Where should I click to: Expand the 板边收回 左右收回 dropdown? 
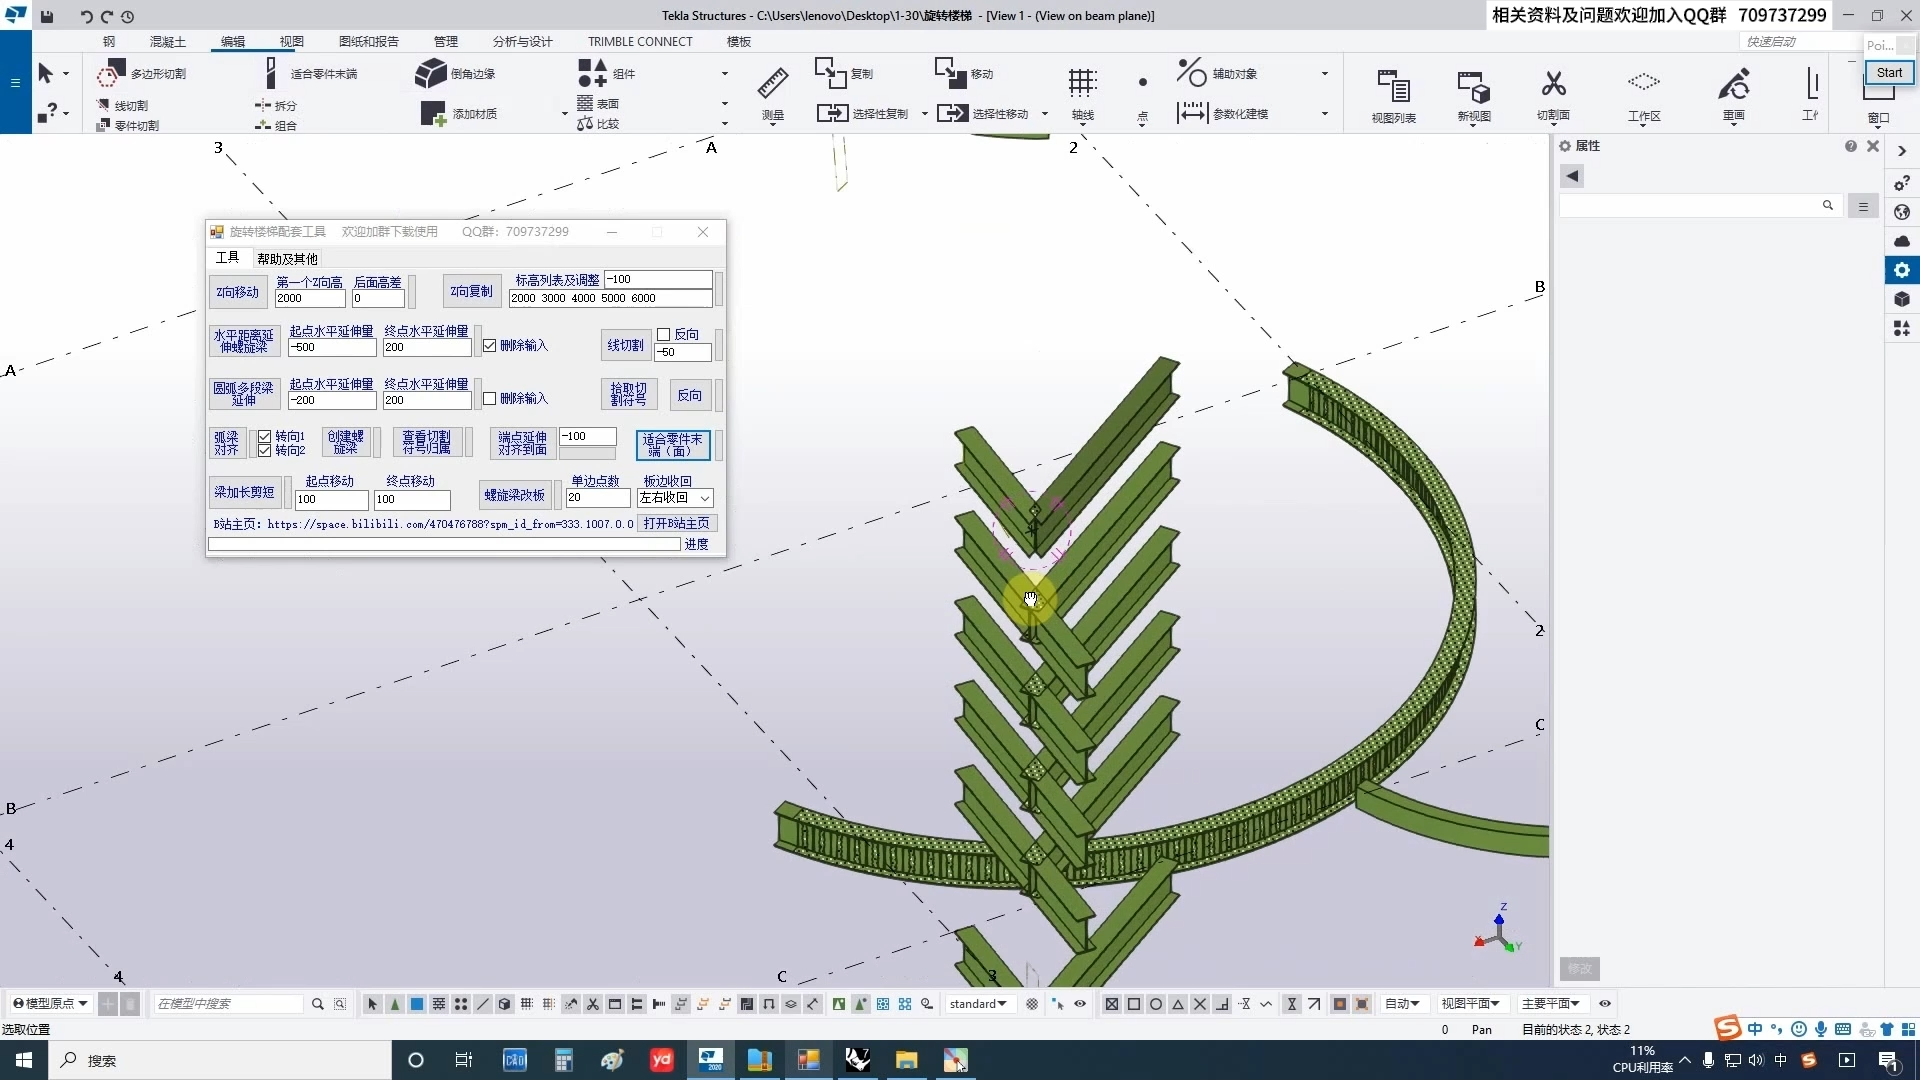[x=705, y=498]
